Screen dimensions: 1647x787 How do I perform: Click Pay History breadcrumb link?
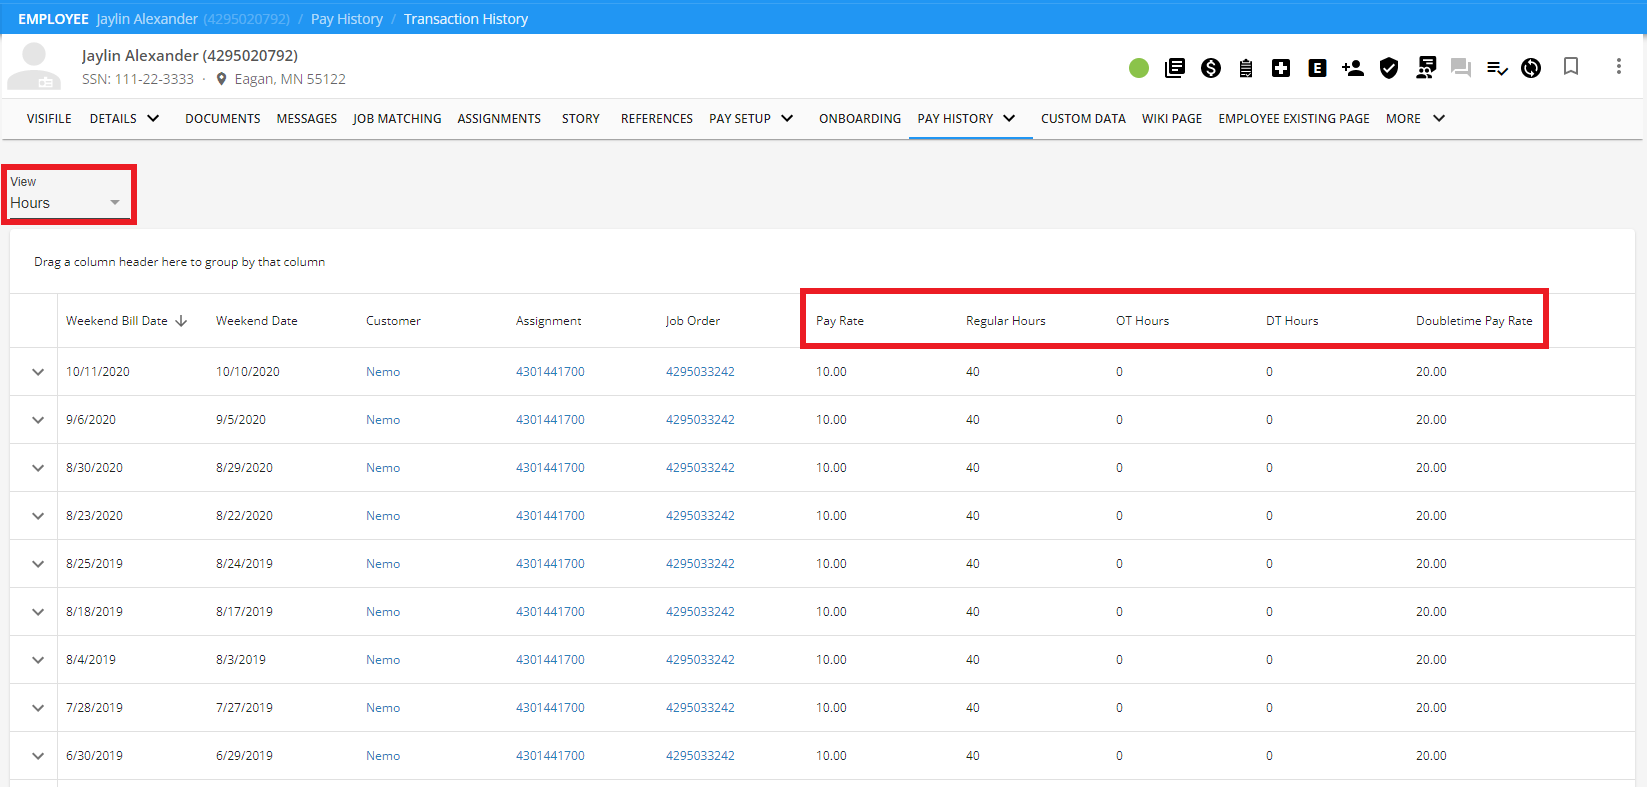point(346,19)
